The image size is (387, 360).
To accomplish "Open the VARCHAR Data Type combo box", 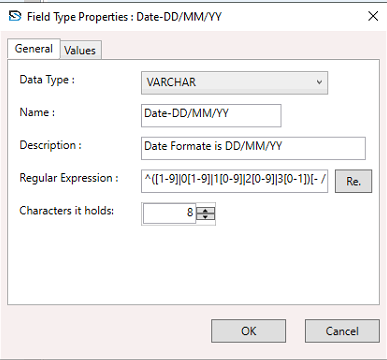I will click(234, 82).
